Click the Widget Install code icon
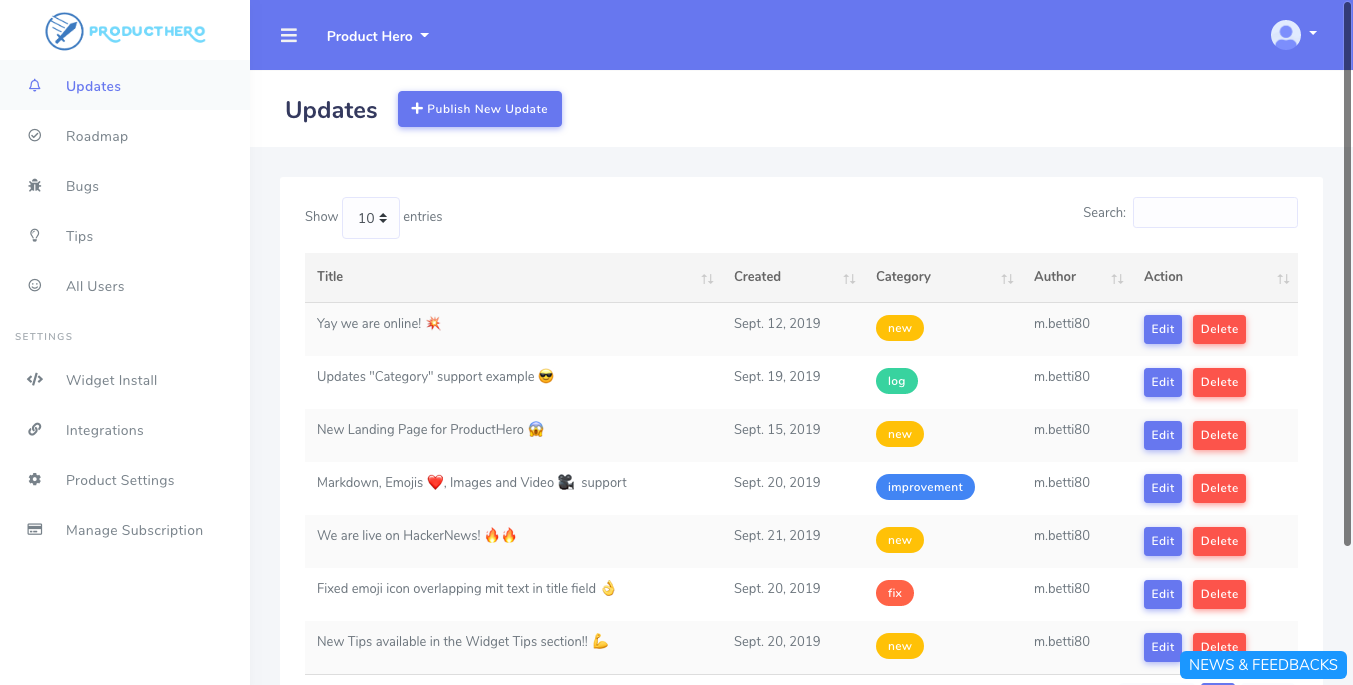Image resolution: width=1353 pixels, height=685 pixels. point(34,380)
